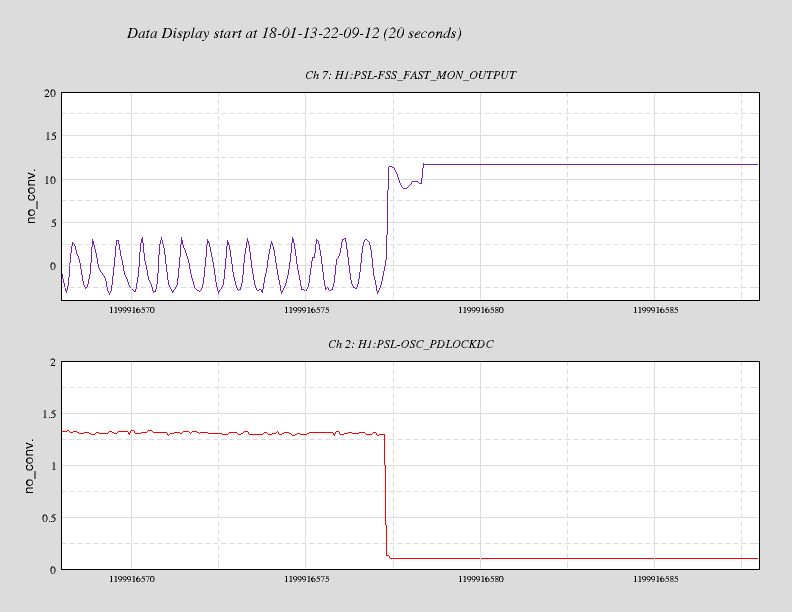Click the 10 tick on top plot y-axis
This screenshot has width=792, height=612.
pyautogui.click(x=49, y=180)
